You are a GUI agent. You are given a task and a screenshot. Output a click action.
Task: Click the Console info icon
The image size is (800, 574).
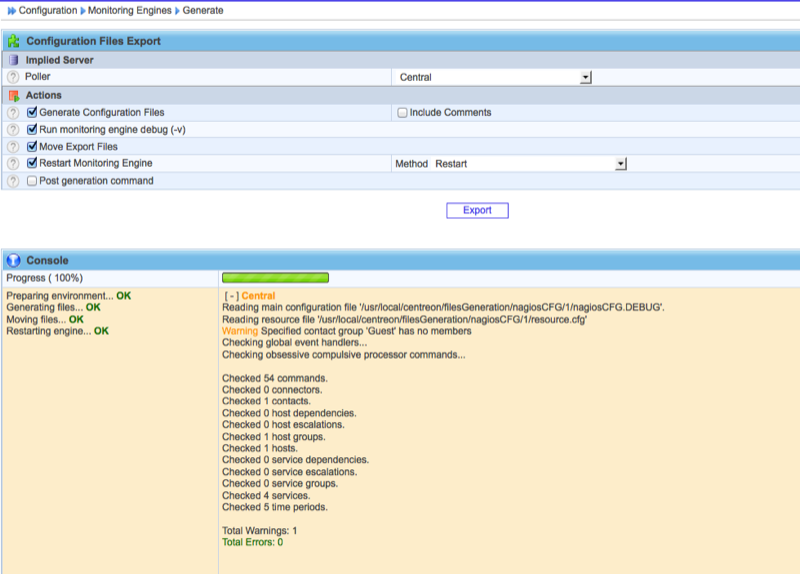tap(14, 260)
